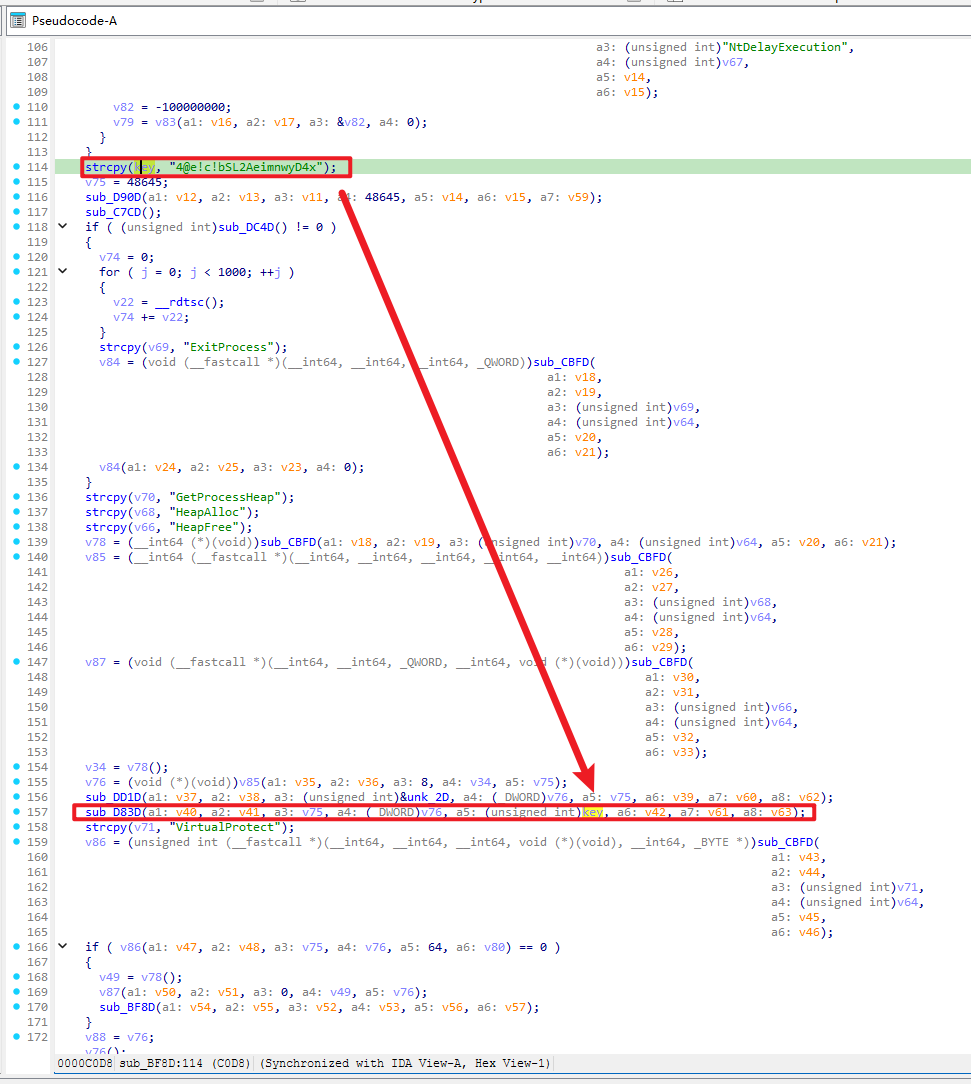Select the "4@e!c!bSL2AeimnwyD4x" key string
971x1084 pixels.
coord(246,167)
